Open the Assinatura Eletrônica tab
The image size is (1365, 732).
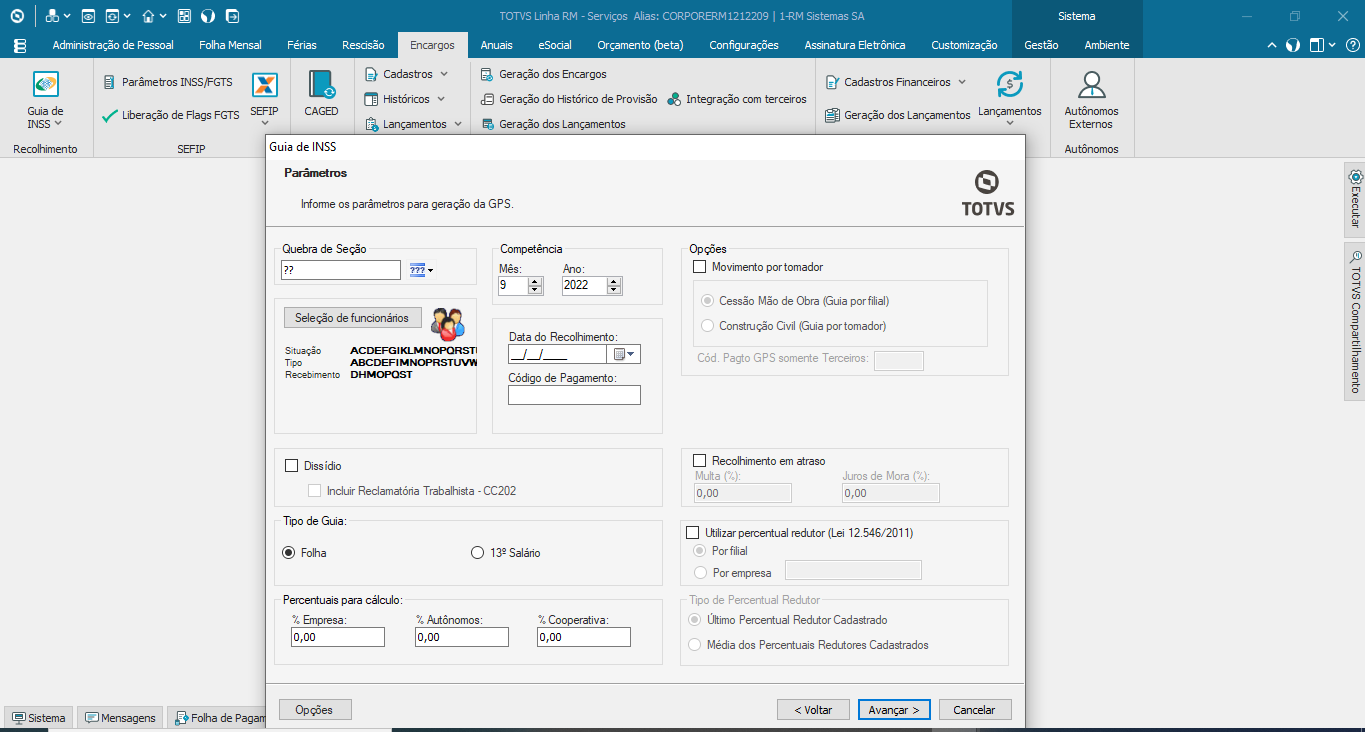click(855, 45)
